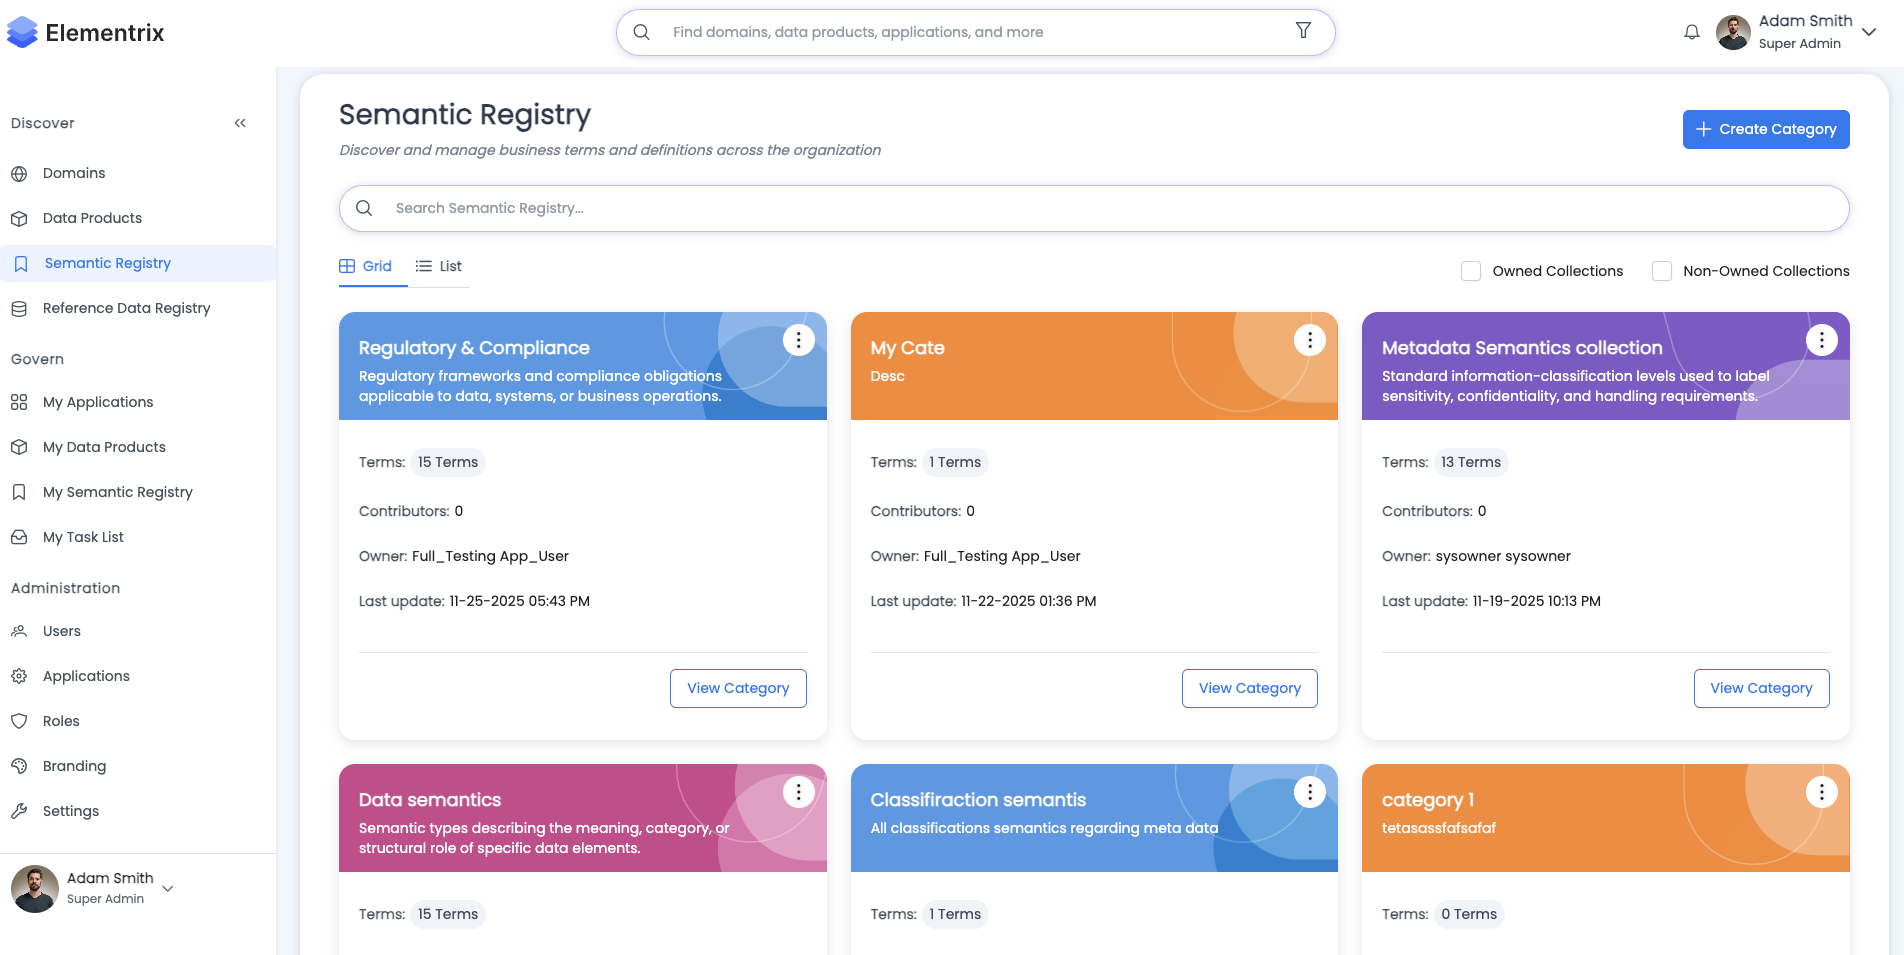This screenshot has width=1904, height=955.
Task: Enable the Owned Collections checkbox
Action: [x=1471, y=271]
